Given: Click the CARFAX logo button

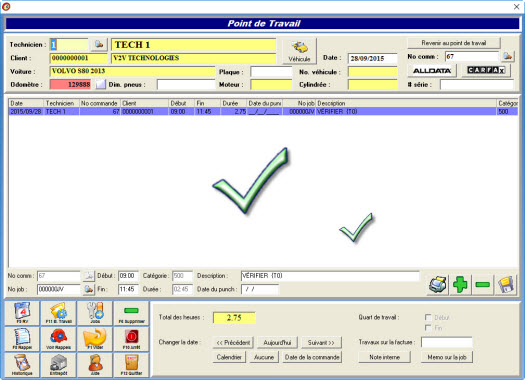Looking at the screenshot, I should point(486,70).
